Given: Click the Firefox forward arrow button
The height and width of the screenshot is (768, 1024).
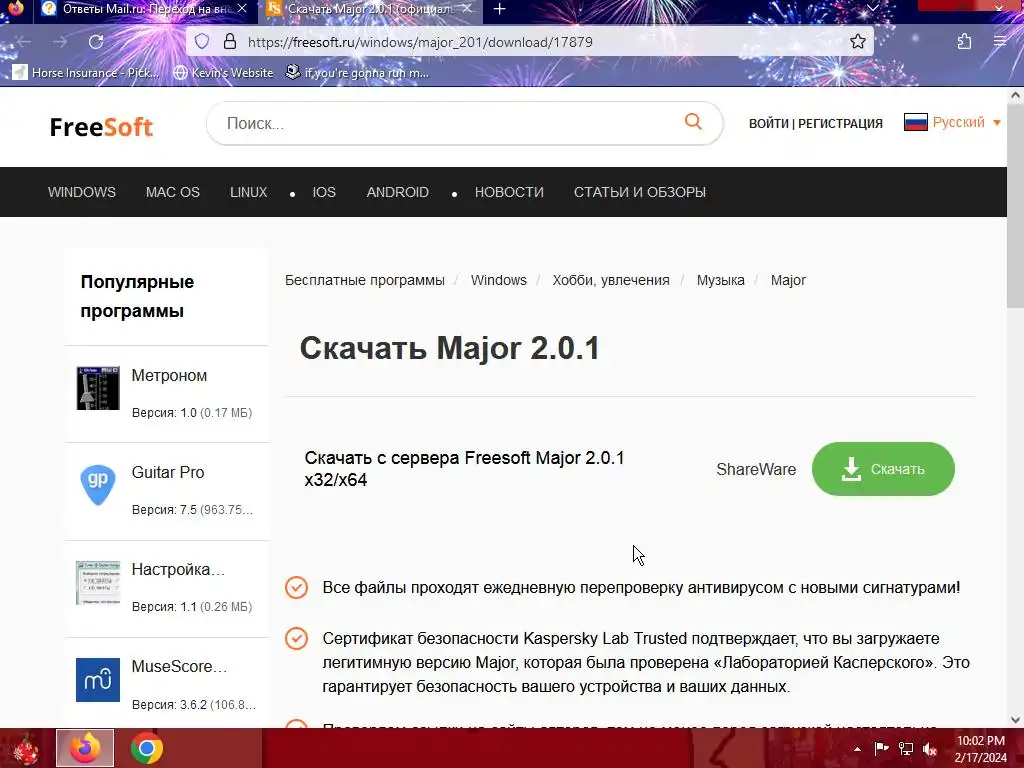Looking at the screenshot, I should coord(60,42).
